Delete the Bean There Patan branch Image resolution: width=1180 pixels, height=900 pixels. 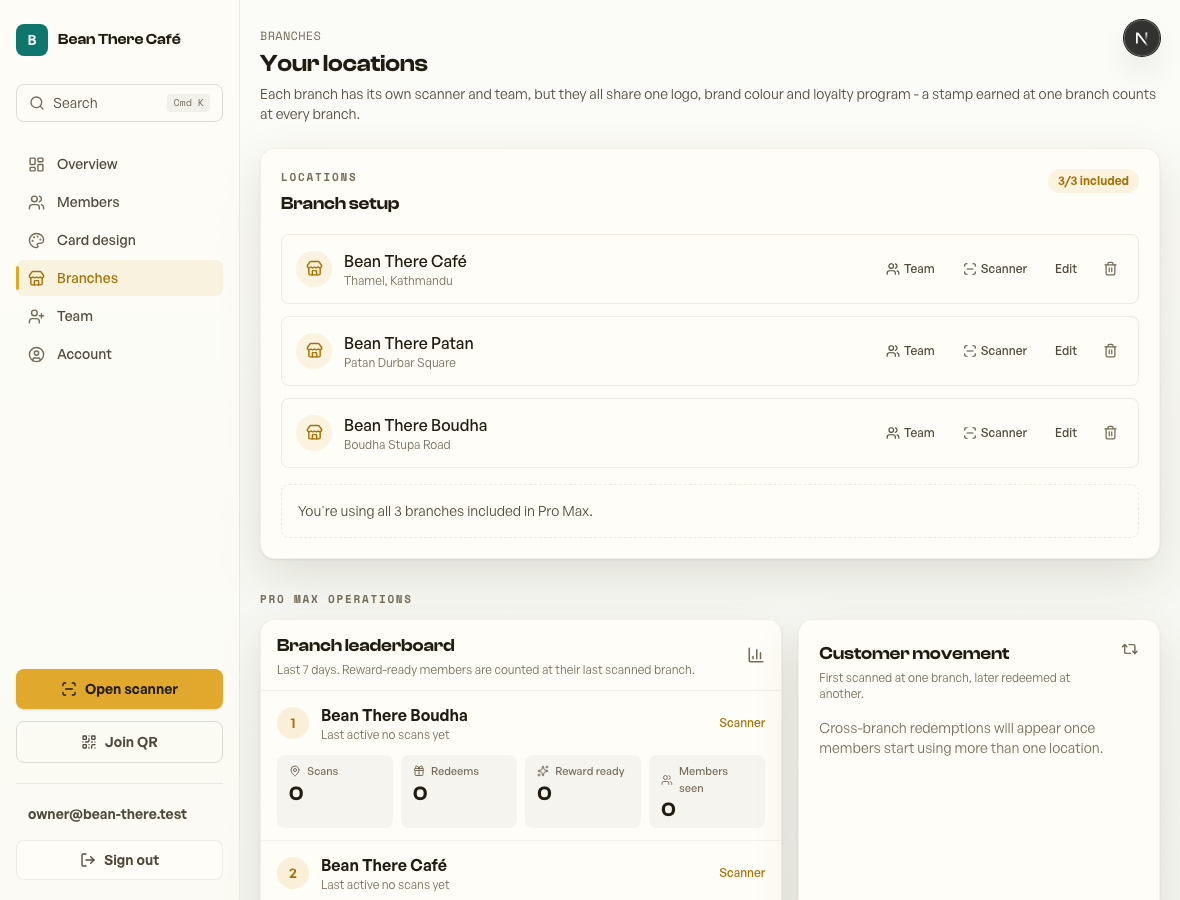pos(1110,351)
